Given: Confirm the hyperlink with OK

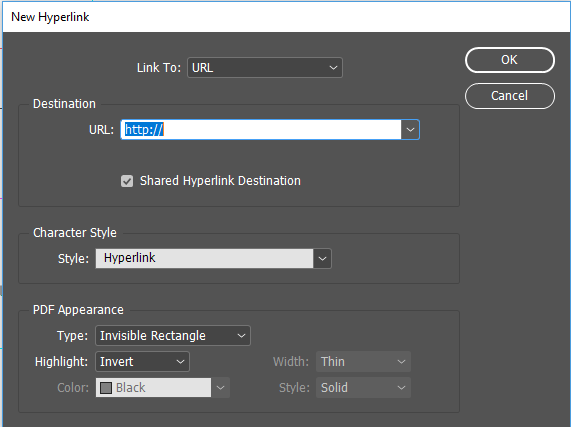Looking at the screenshot, I should pos(510,60).
